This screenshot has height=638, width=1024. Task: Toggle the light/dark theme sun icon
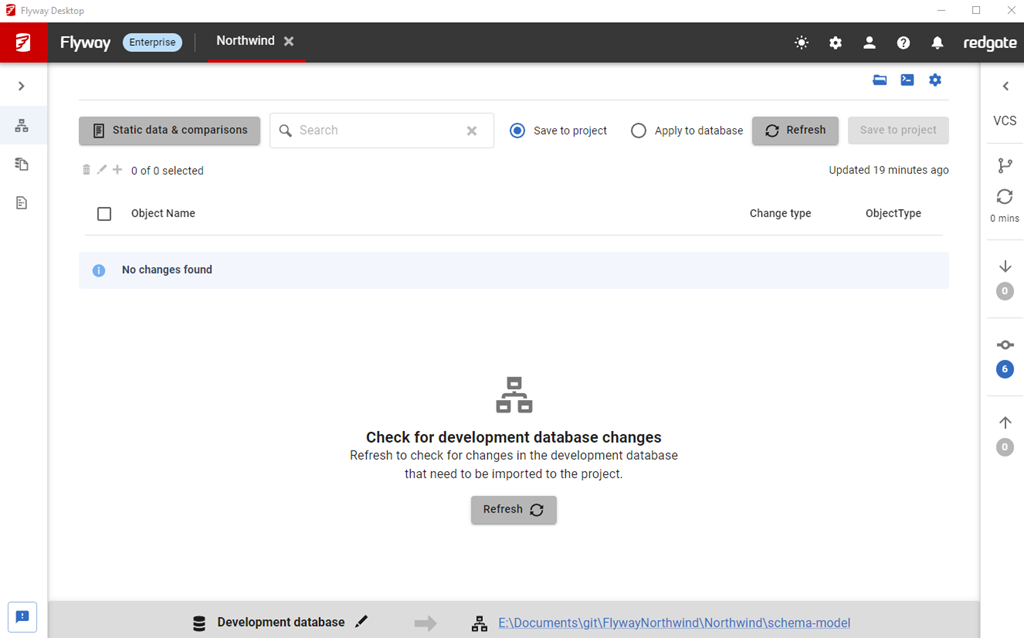coord(801,43)
